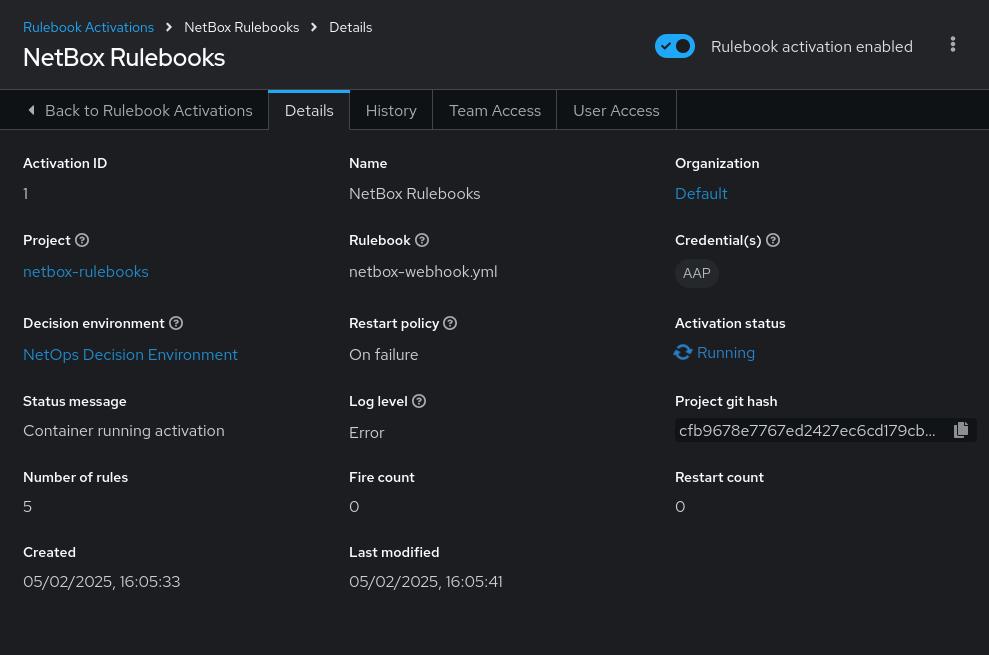Screen dimensions: 989x655
Task: Click Rulebook Activations breadcrumb link
Action: click(88, 27)
